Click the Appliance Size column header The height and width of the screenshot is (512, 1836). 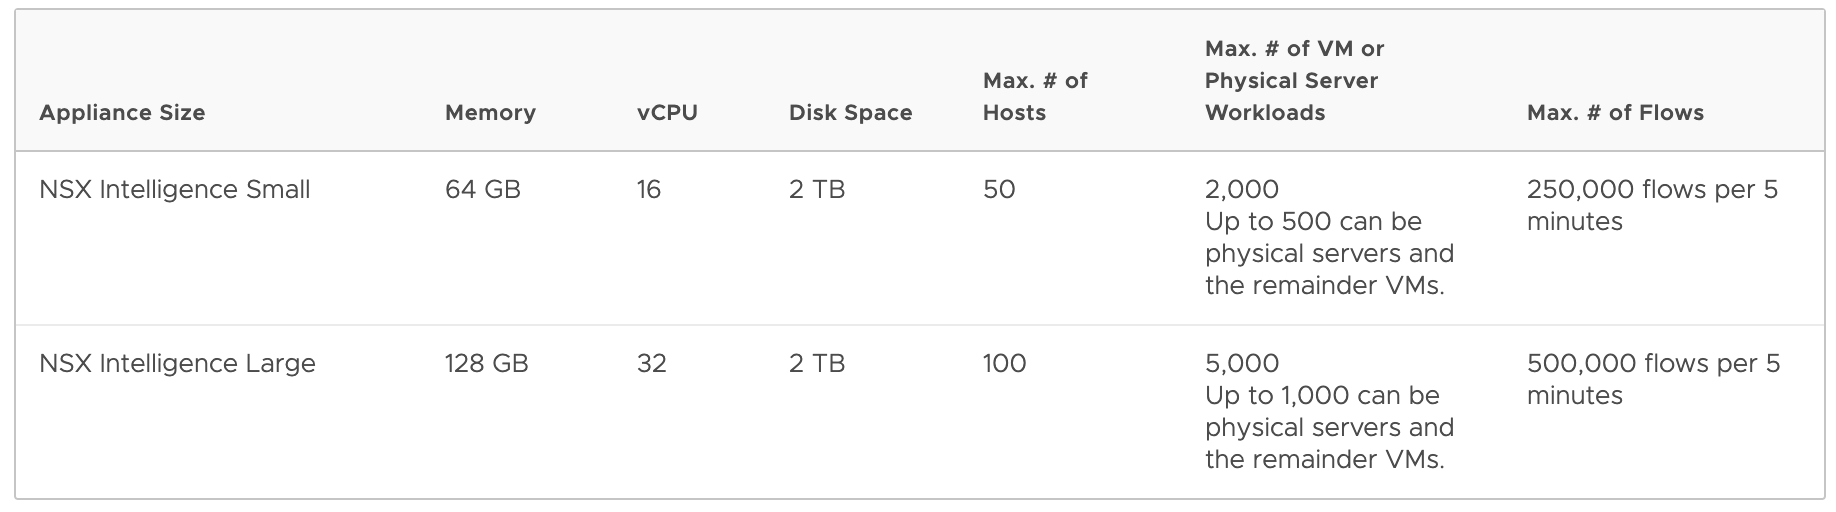(122, 113)
